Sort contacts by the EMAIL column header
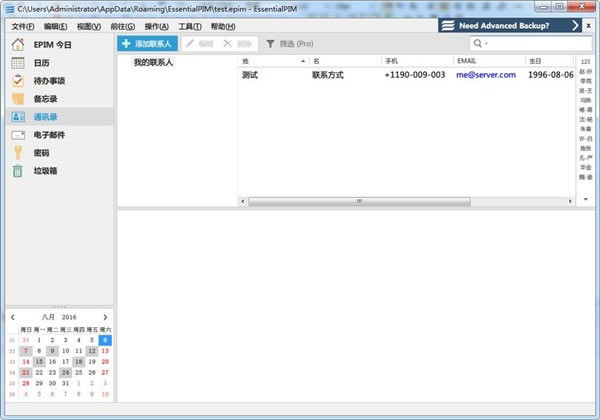Image resolution: width=600 pixels, height=420 pixels. pyautogui.click(x=487, y=61)
